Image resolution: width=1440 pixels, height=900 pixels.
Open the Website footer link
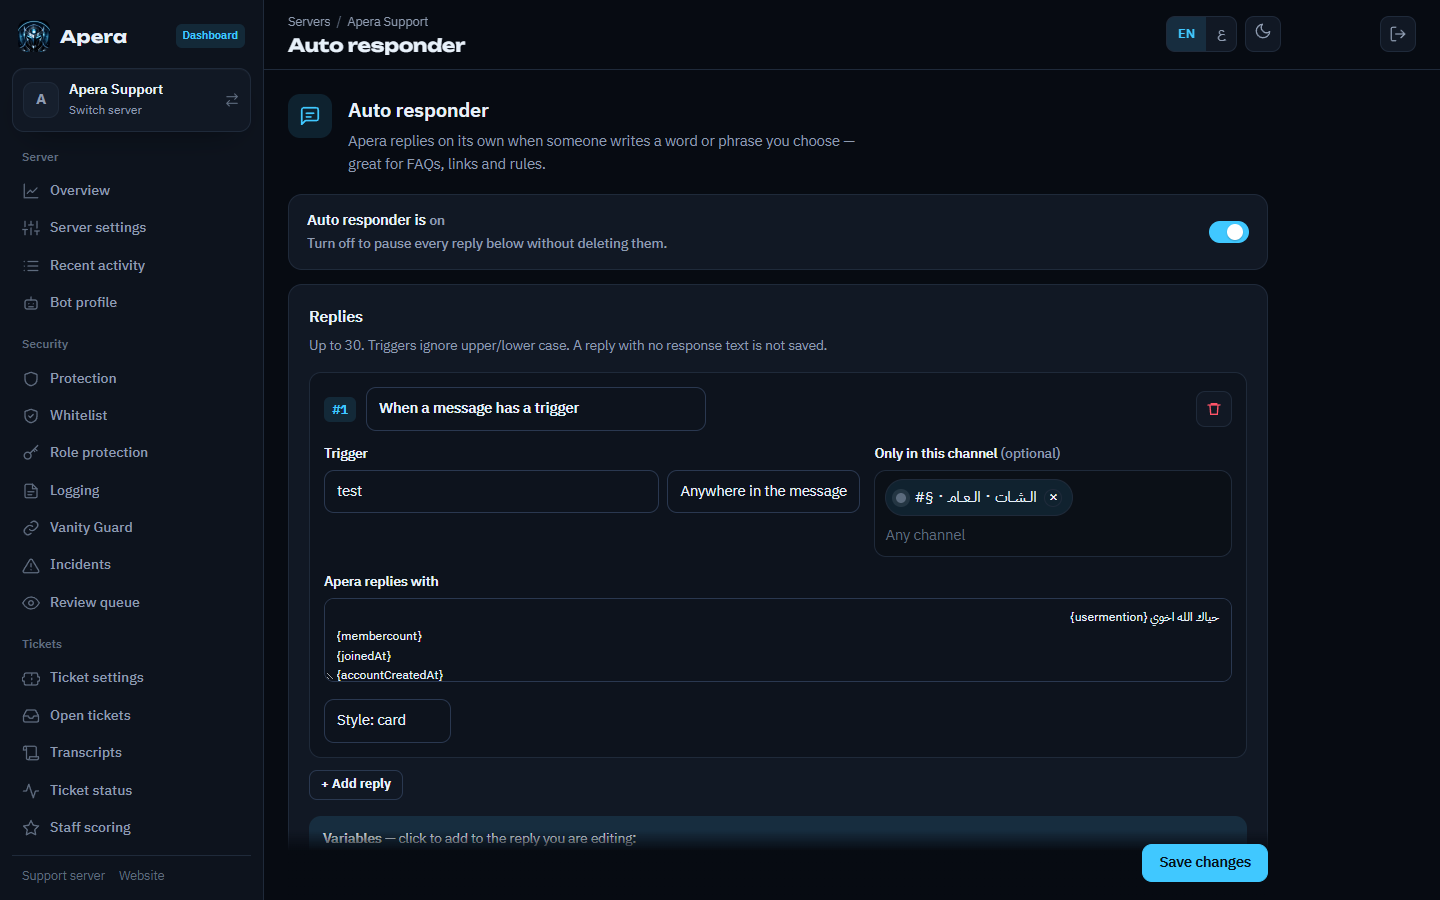(x=142, y=876)
